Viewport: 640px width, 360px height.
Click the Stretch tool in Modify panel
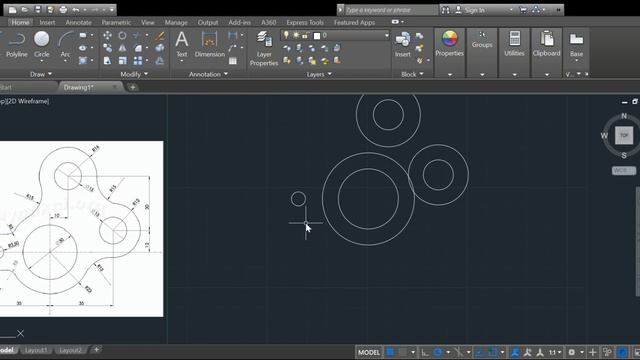[x=107, y=61]
